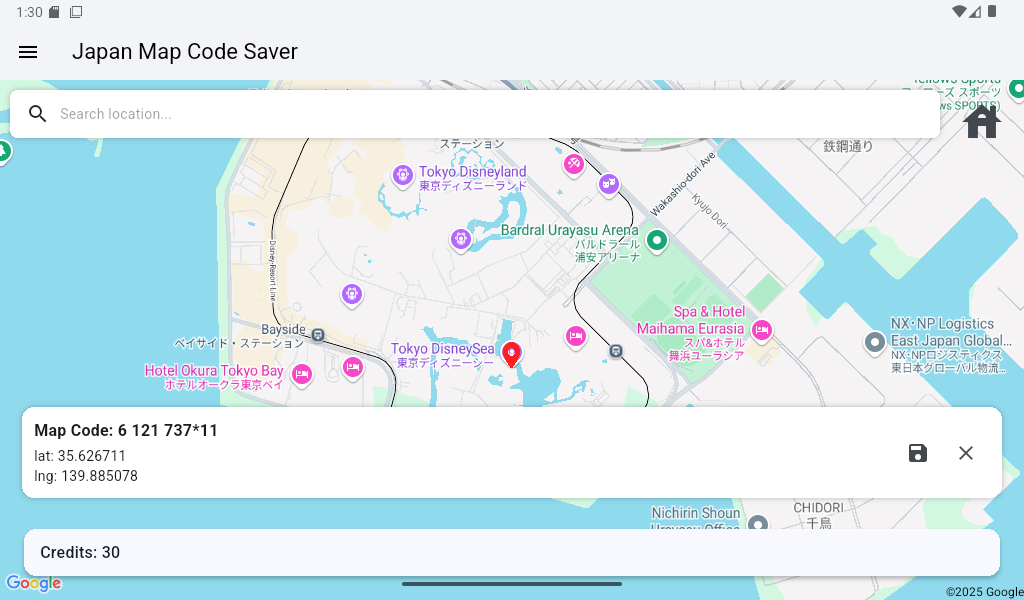The height and width of the screenshot is (600, 1024).
Task: Select the red location pin marker
Action: coord(511,354)
